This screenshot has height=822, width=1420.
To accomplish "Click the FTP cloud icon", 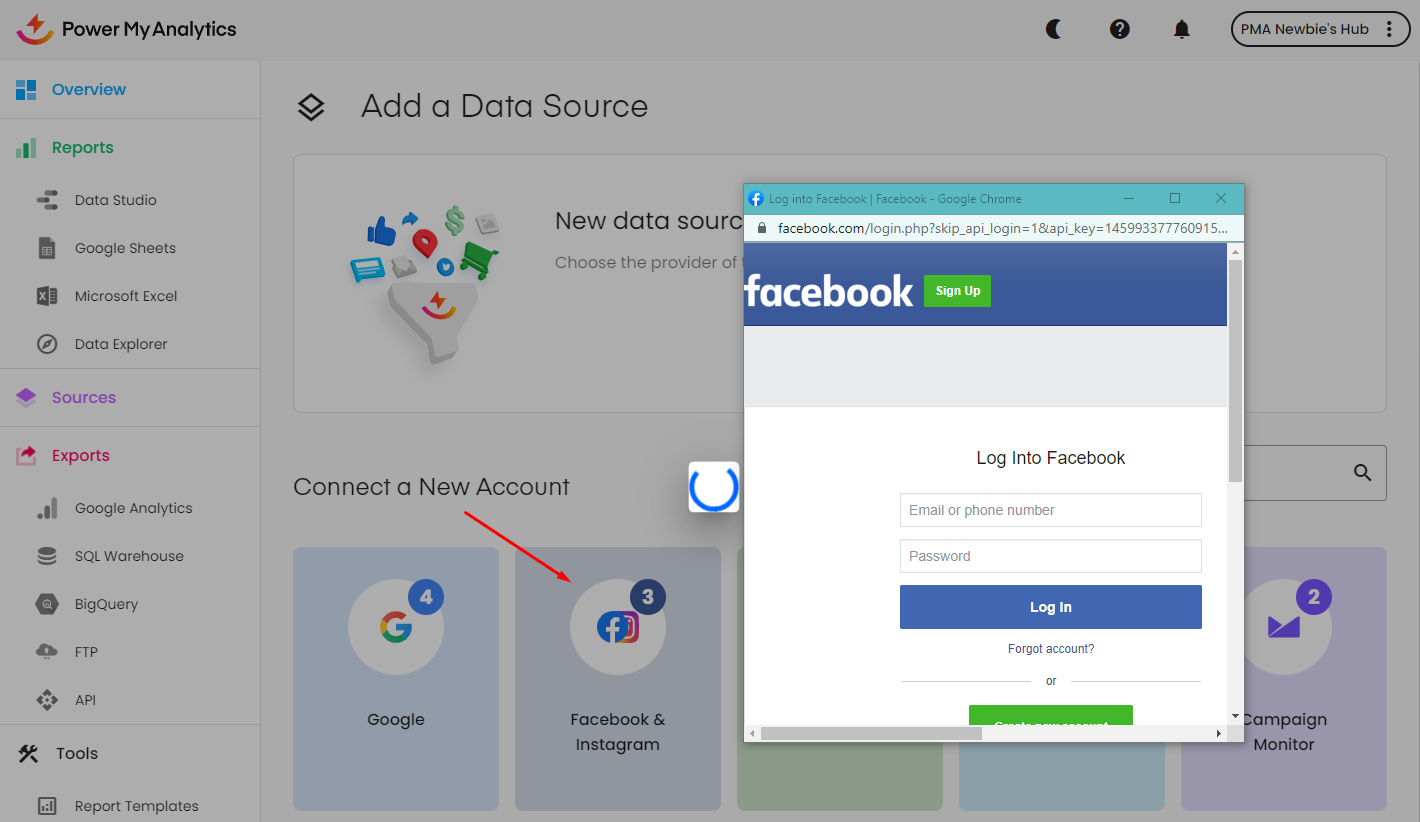I will point(47,651).
